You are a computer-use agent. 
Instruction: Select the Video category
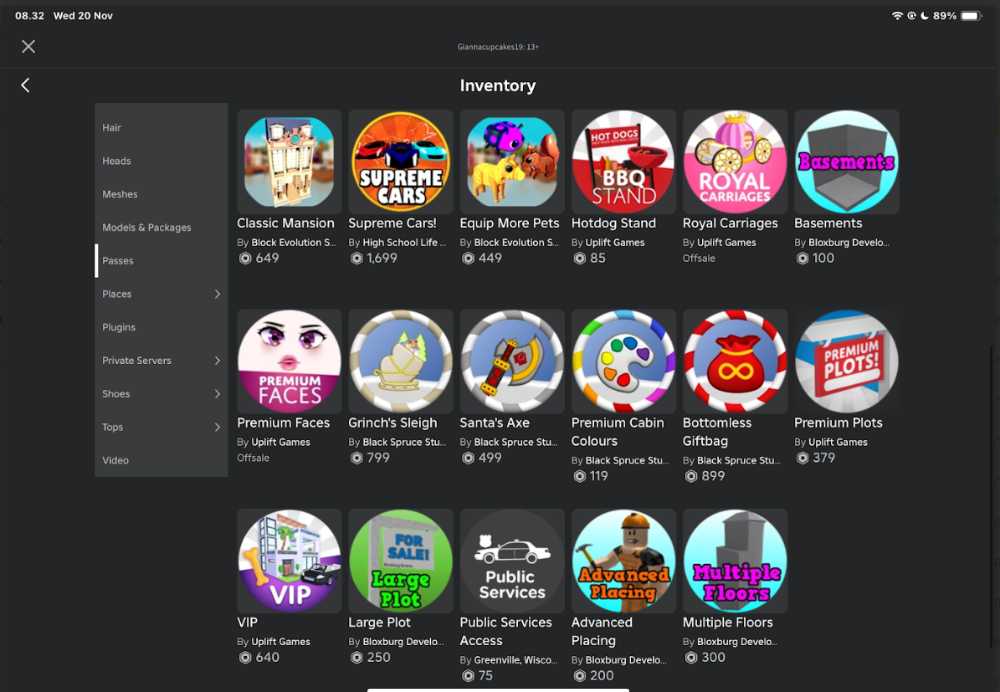coord(161,460)
